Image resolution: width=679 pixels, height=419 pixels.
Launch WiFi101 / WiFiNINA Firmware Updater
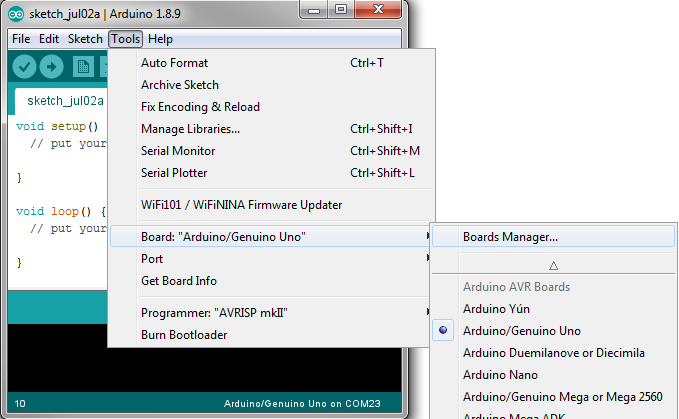(271, 205)
